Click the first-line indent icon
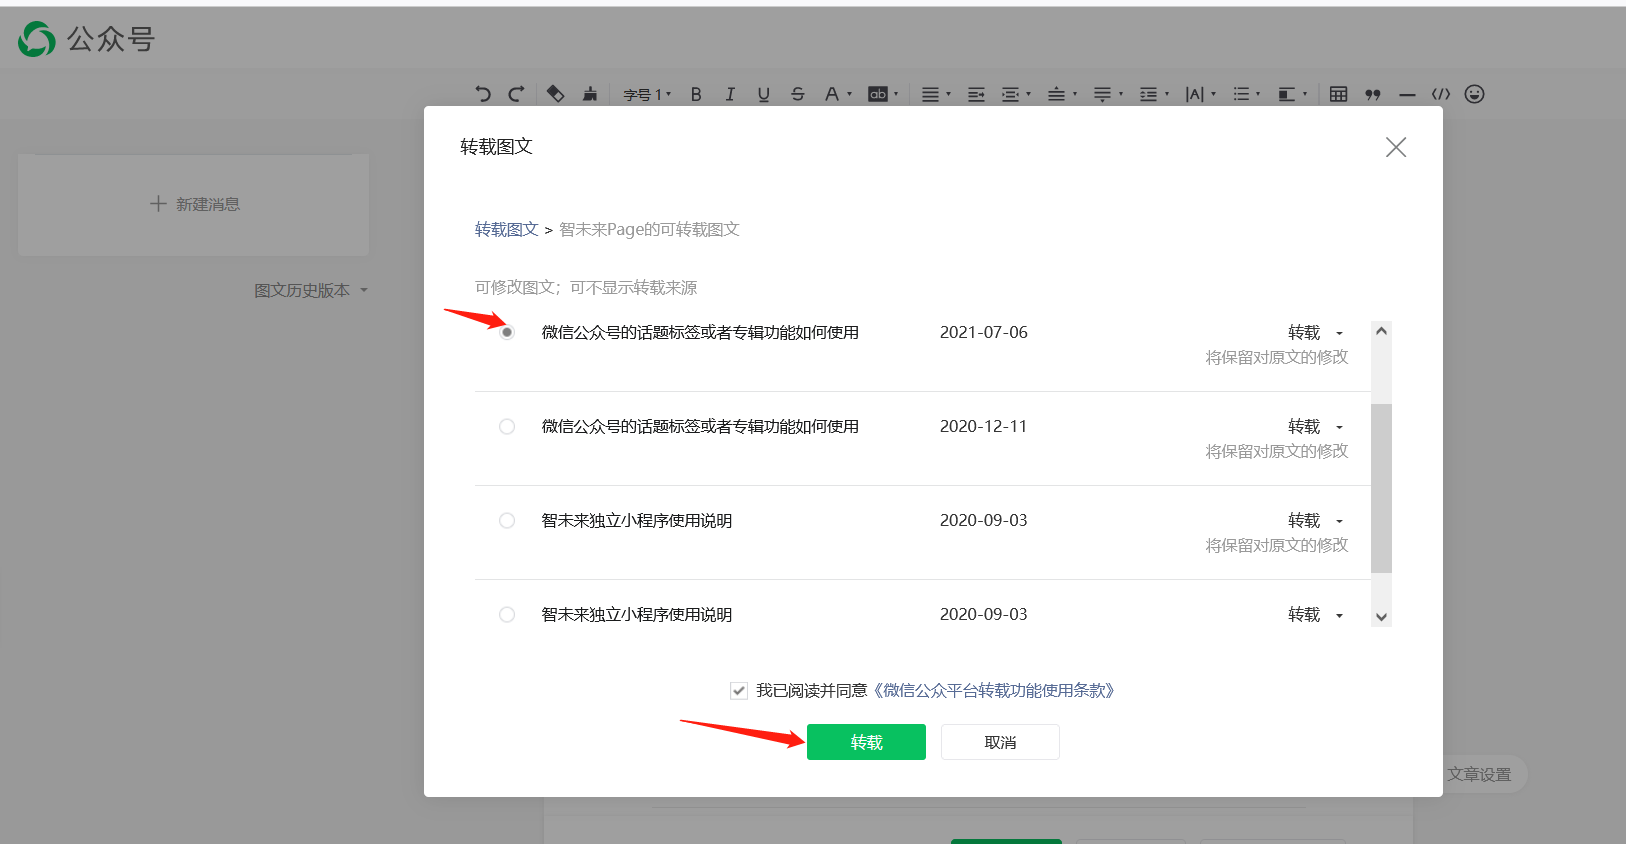Viewport: 1626px width, 844px height. (x=977, y=94)
